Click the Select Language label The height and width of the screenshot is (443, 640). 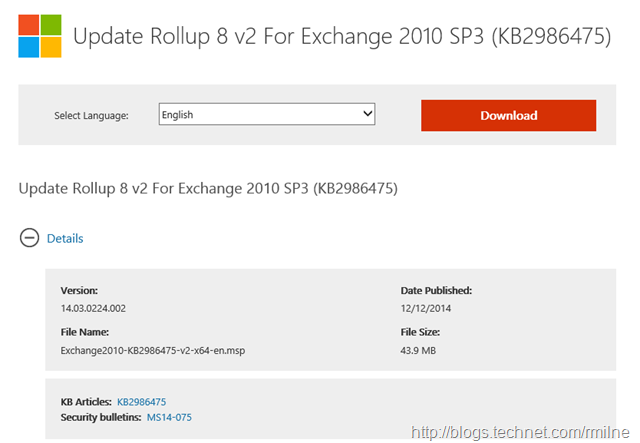coord(91,116)
